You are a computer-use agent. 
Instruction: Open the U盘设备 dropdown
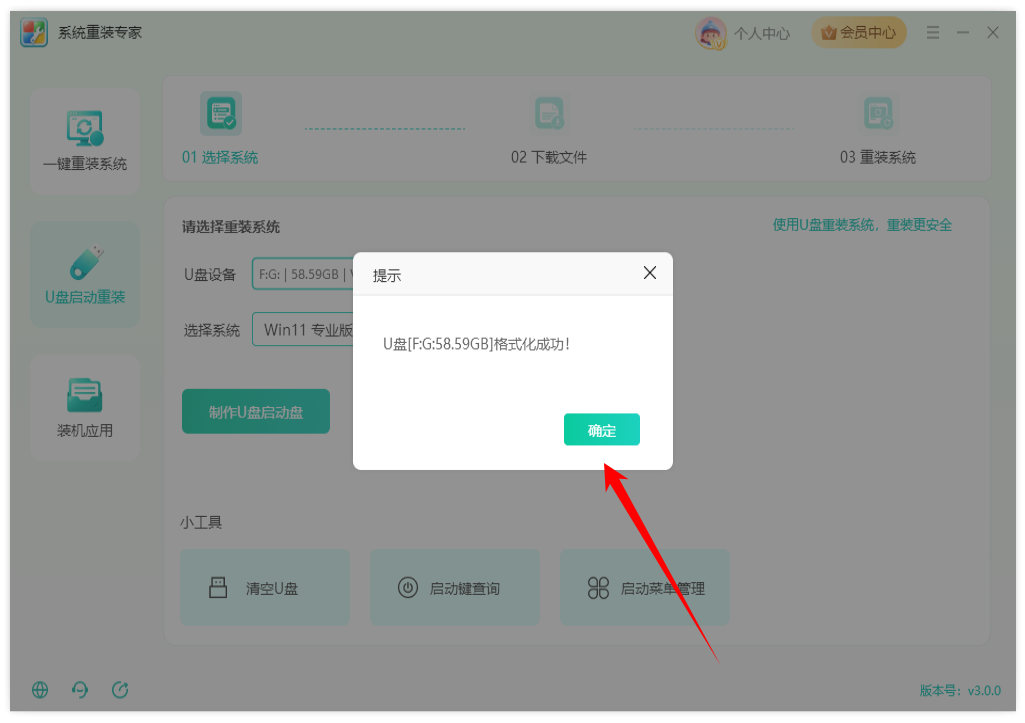(x=303, y=274)
